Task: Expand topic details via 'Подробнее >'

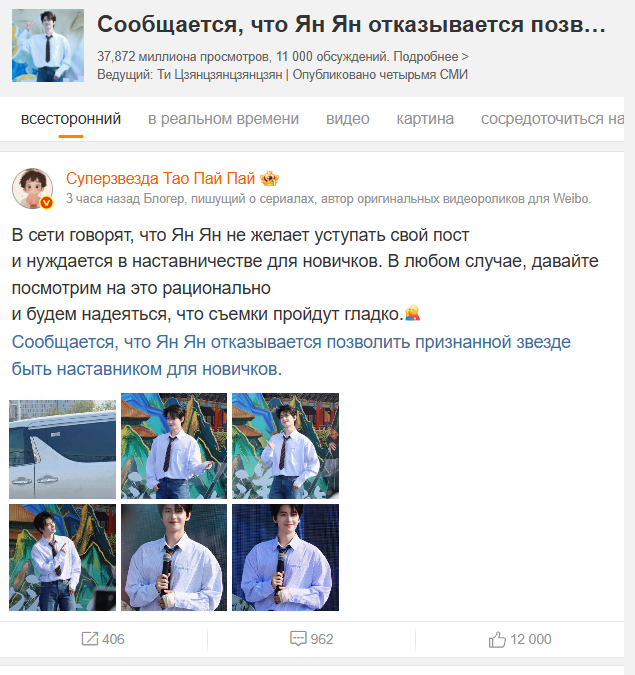Action: 431,56
